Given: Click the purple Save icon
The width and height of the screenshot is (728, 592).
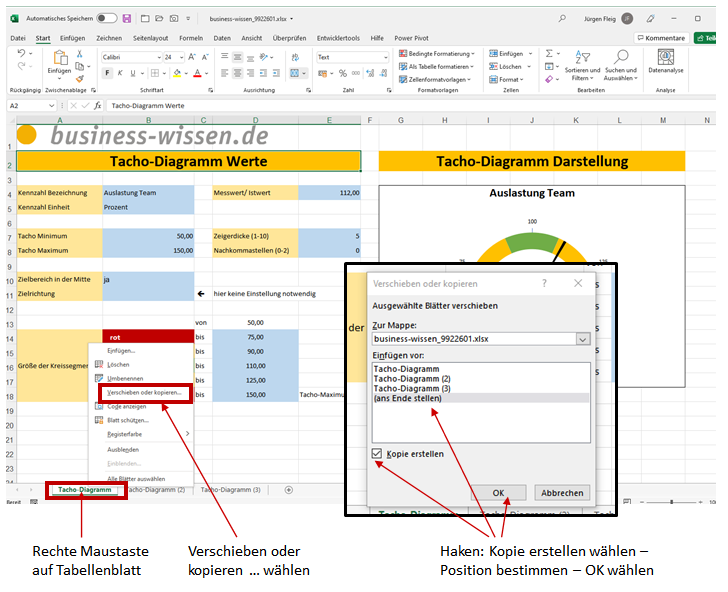Looking at the screenshot, I should pos(127,19).
